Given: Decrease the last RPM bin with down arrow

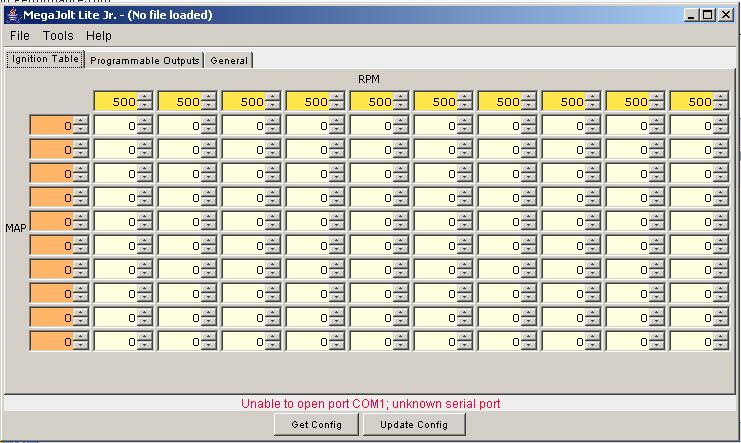Looking at the screenshot, I should click(721, 106).
